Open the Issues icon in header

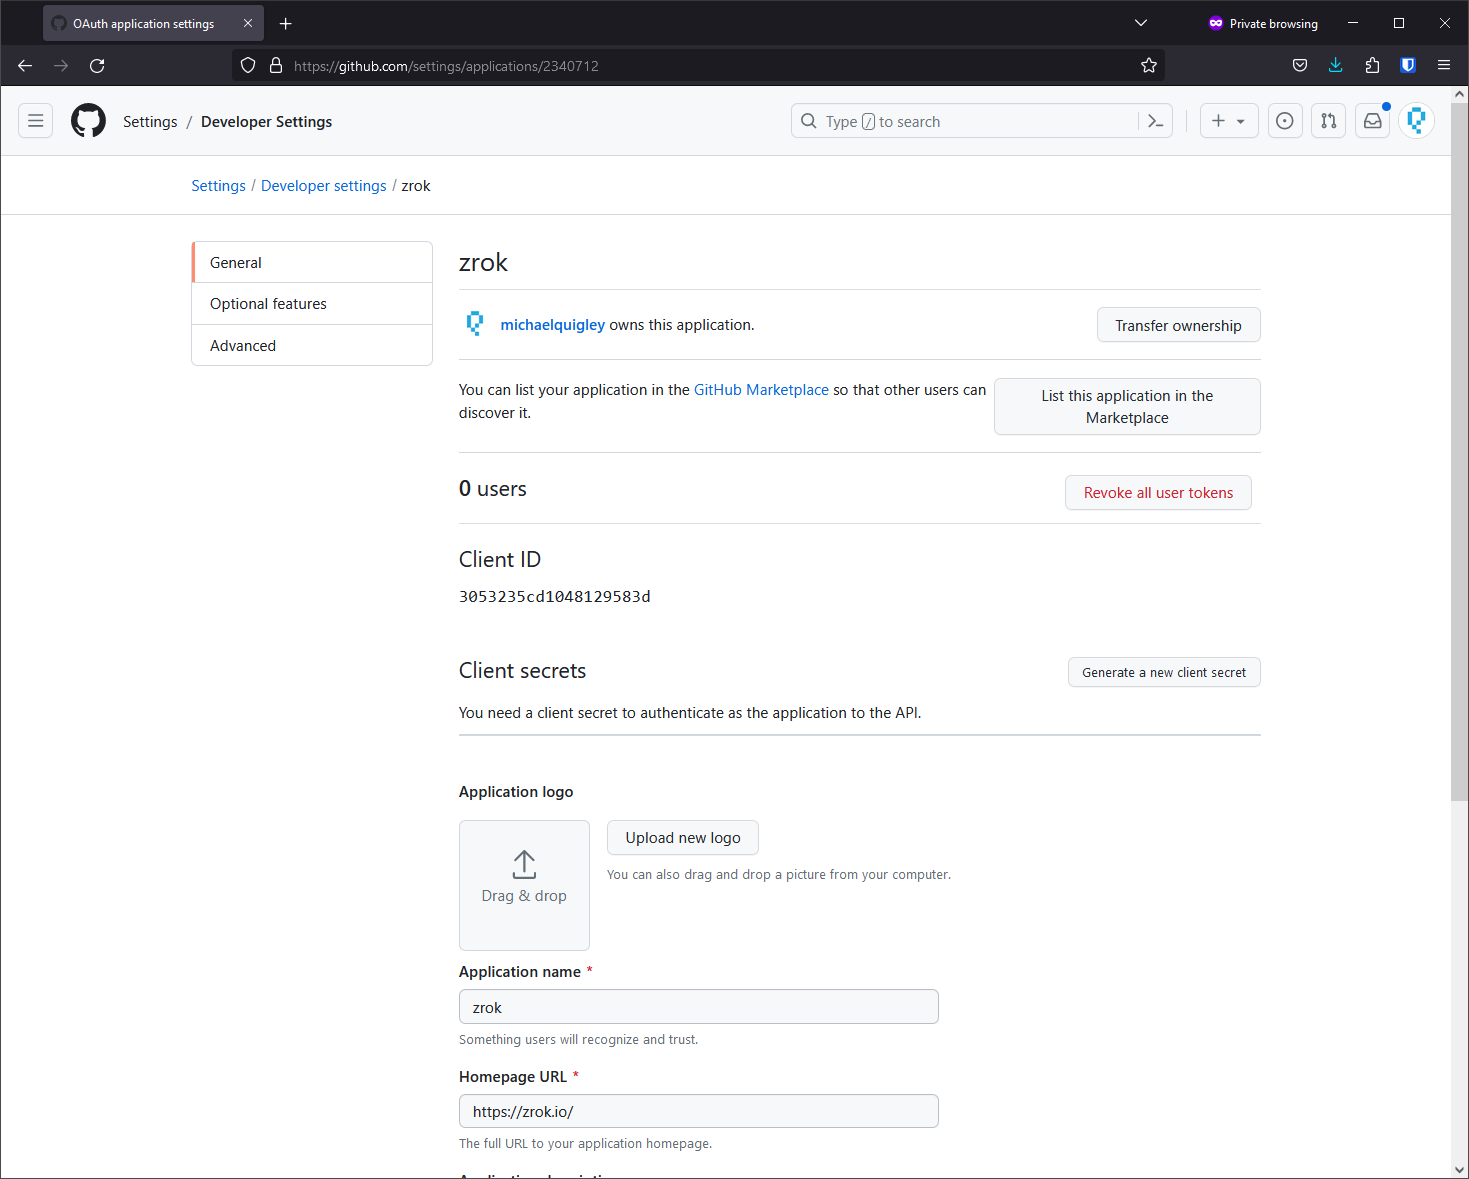click(1285, 121)
